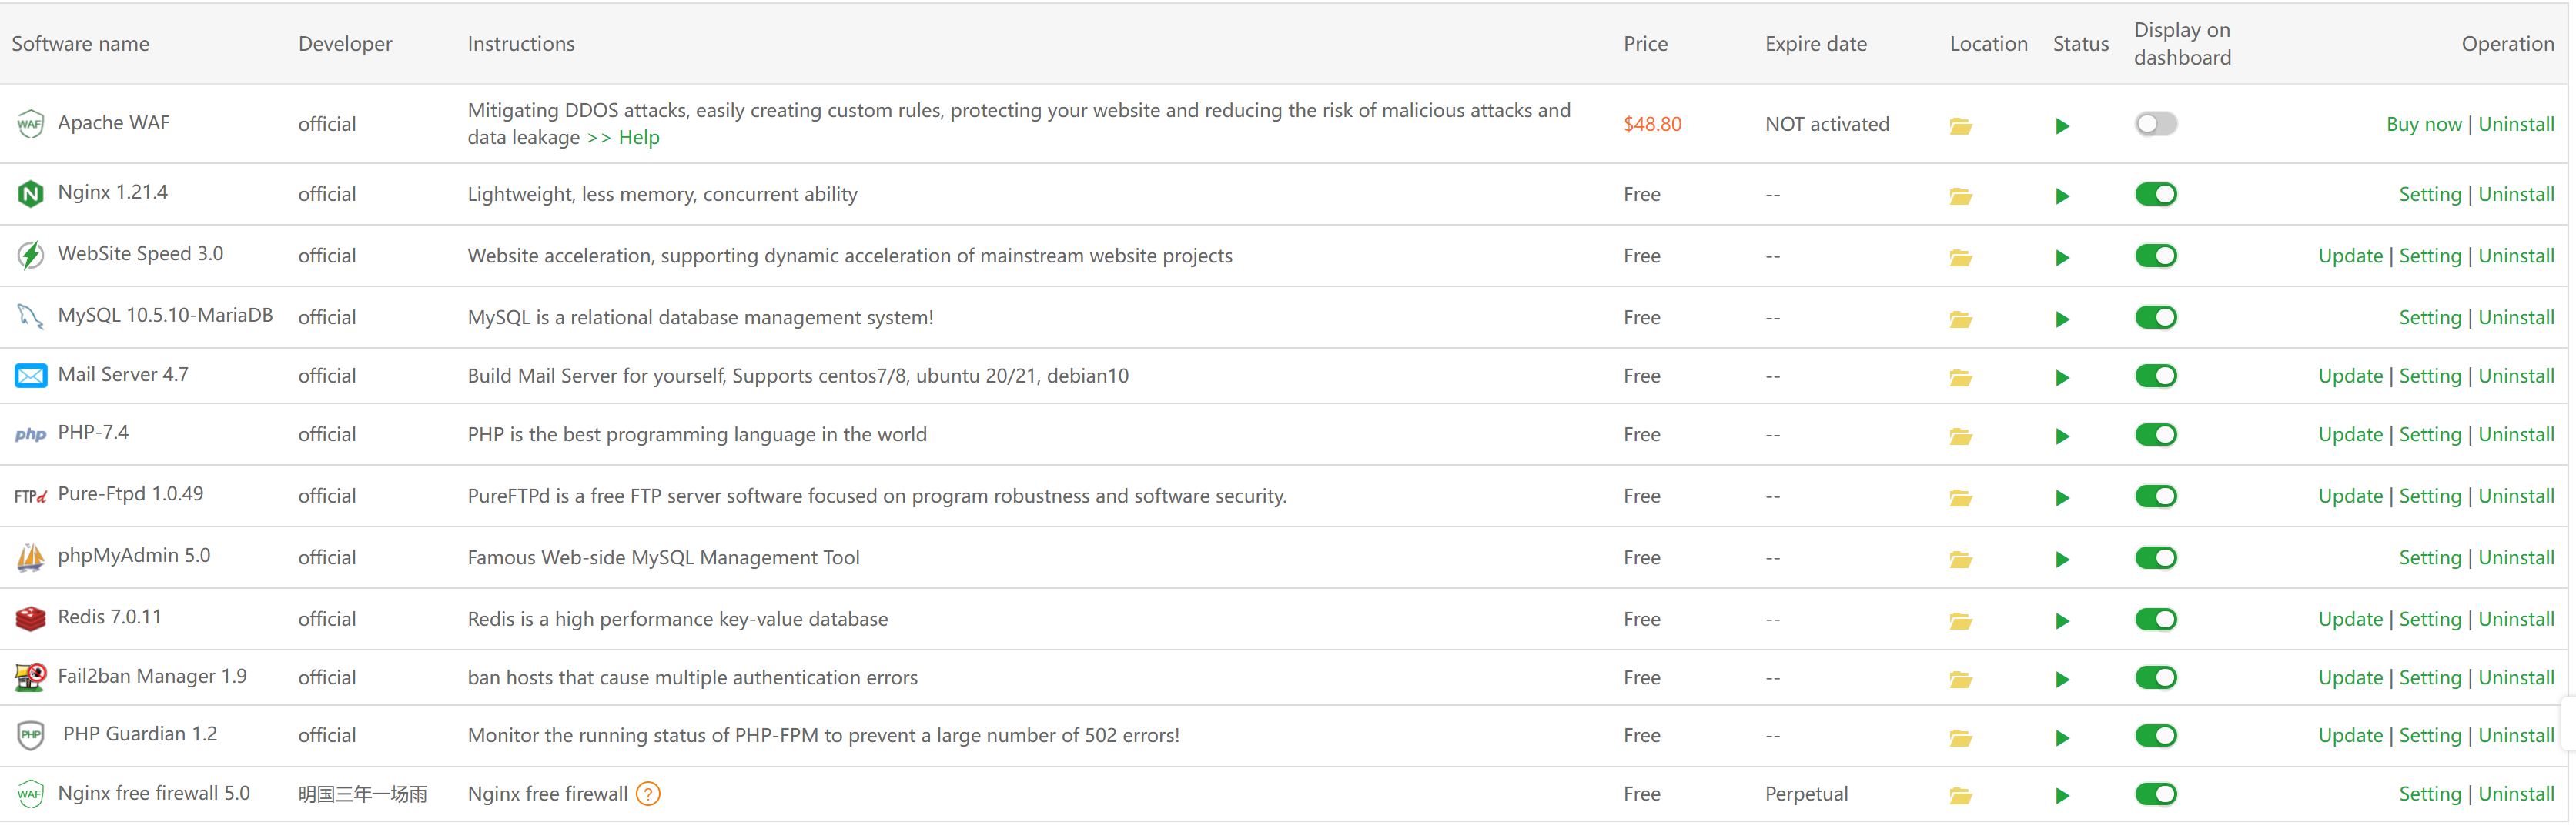Uninstall Redis 7.0.11
2576x829 pixels.
2516,619
